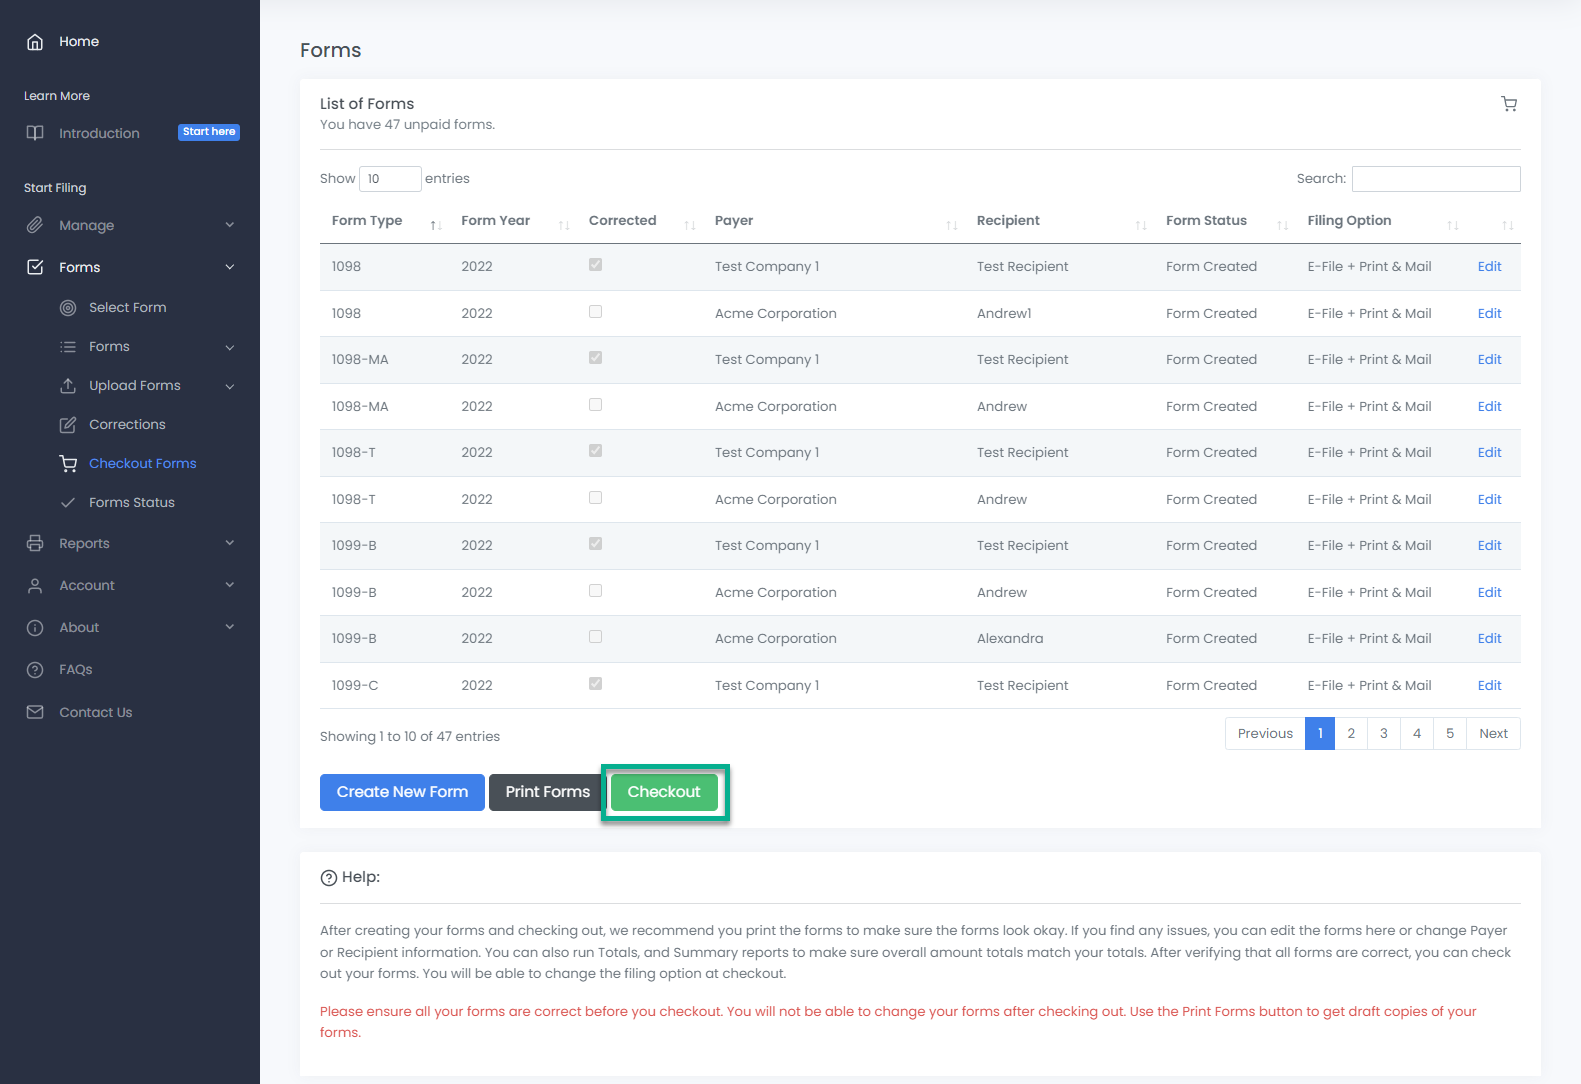Click the Select Form target icon
Screen dimensions: 1581x1084
tap(68, 308)
